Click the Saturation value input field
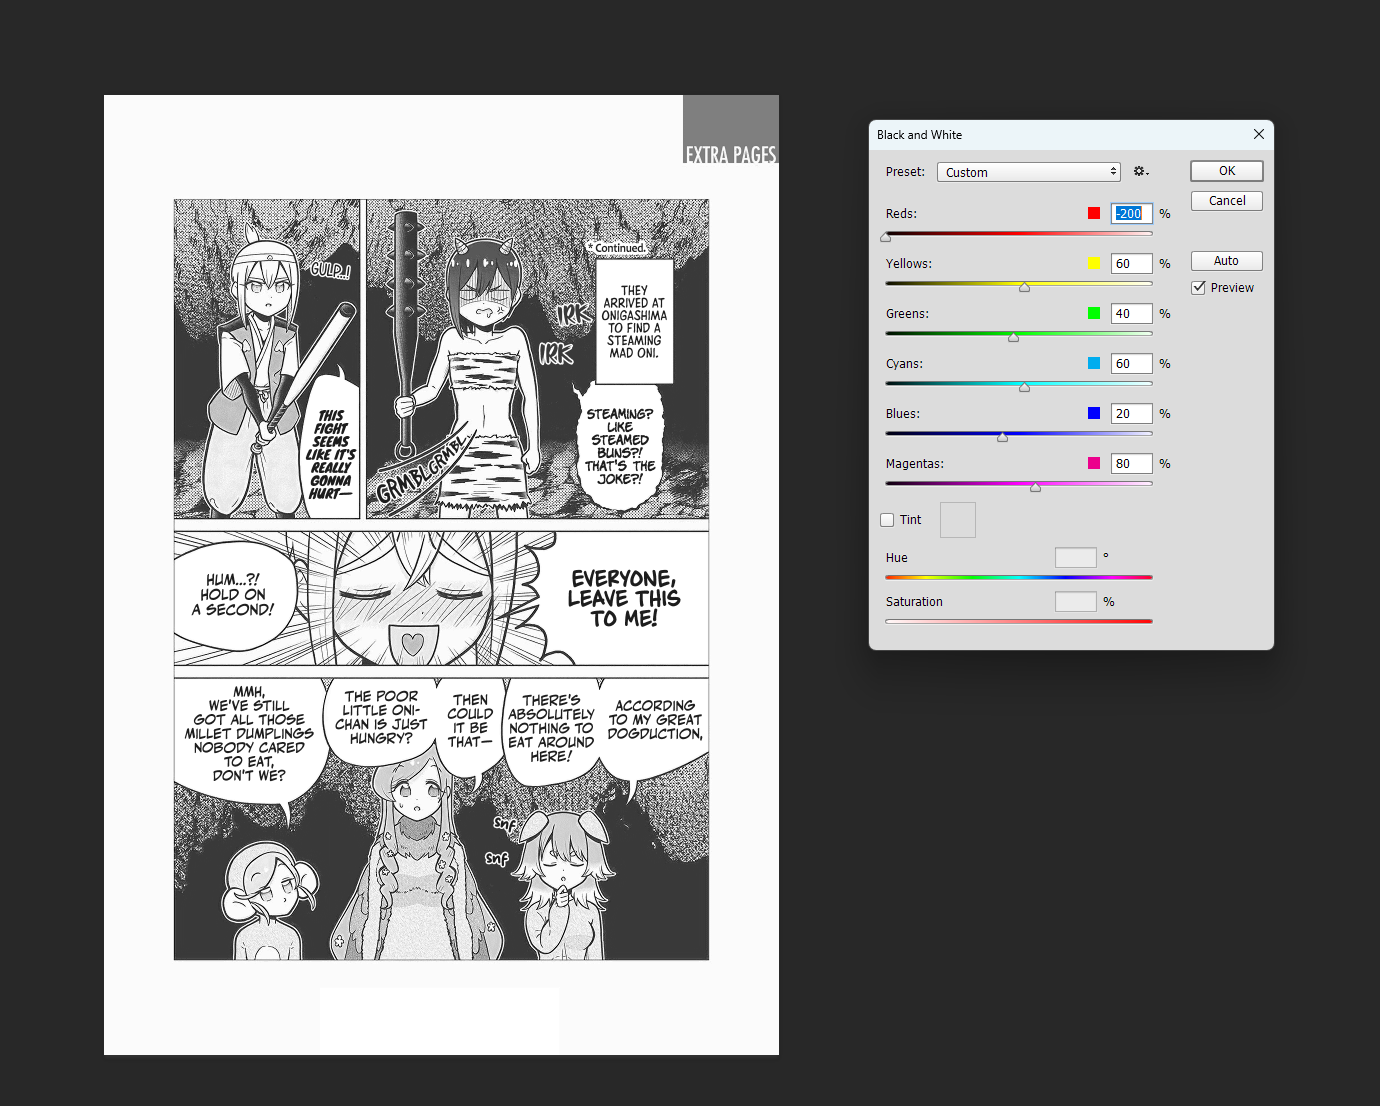Viewport: 1380px width, 1106px height. [1076, 602]
